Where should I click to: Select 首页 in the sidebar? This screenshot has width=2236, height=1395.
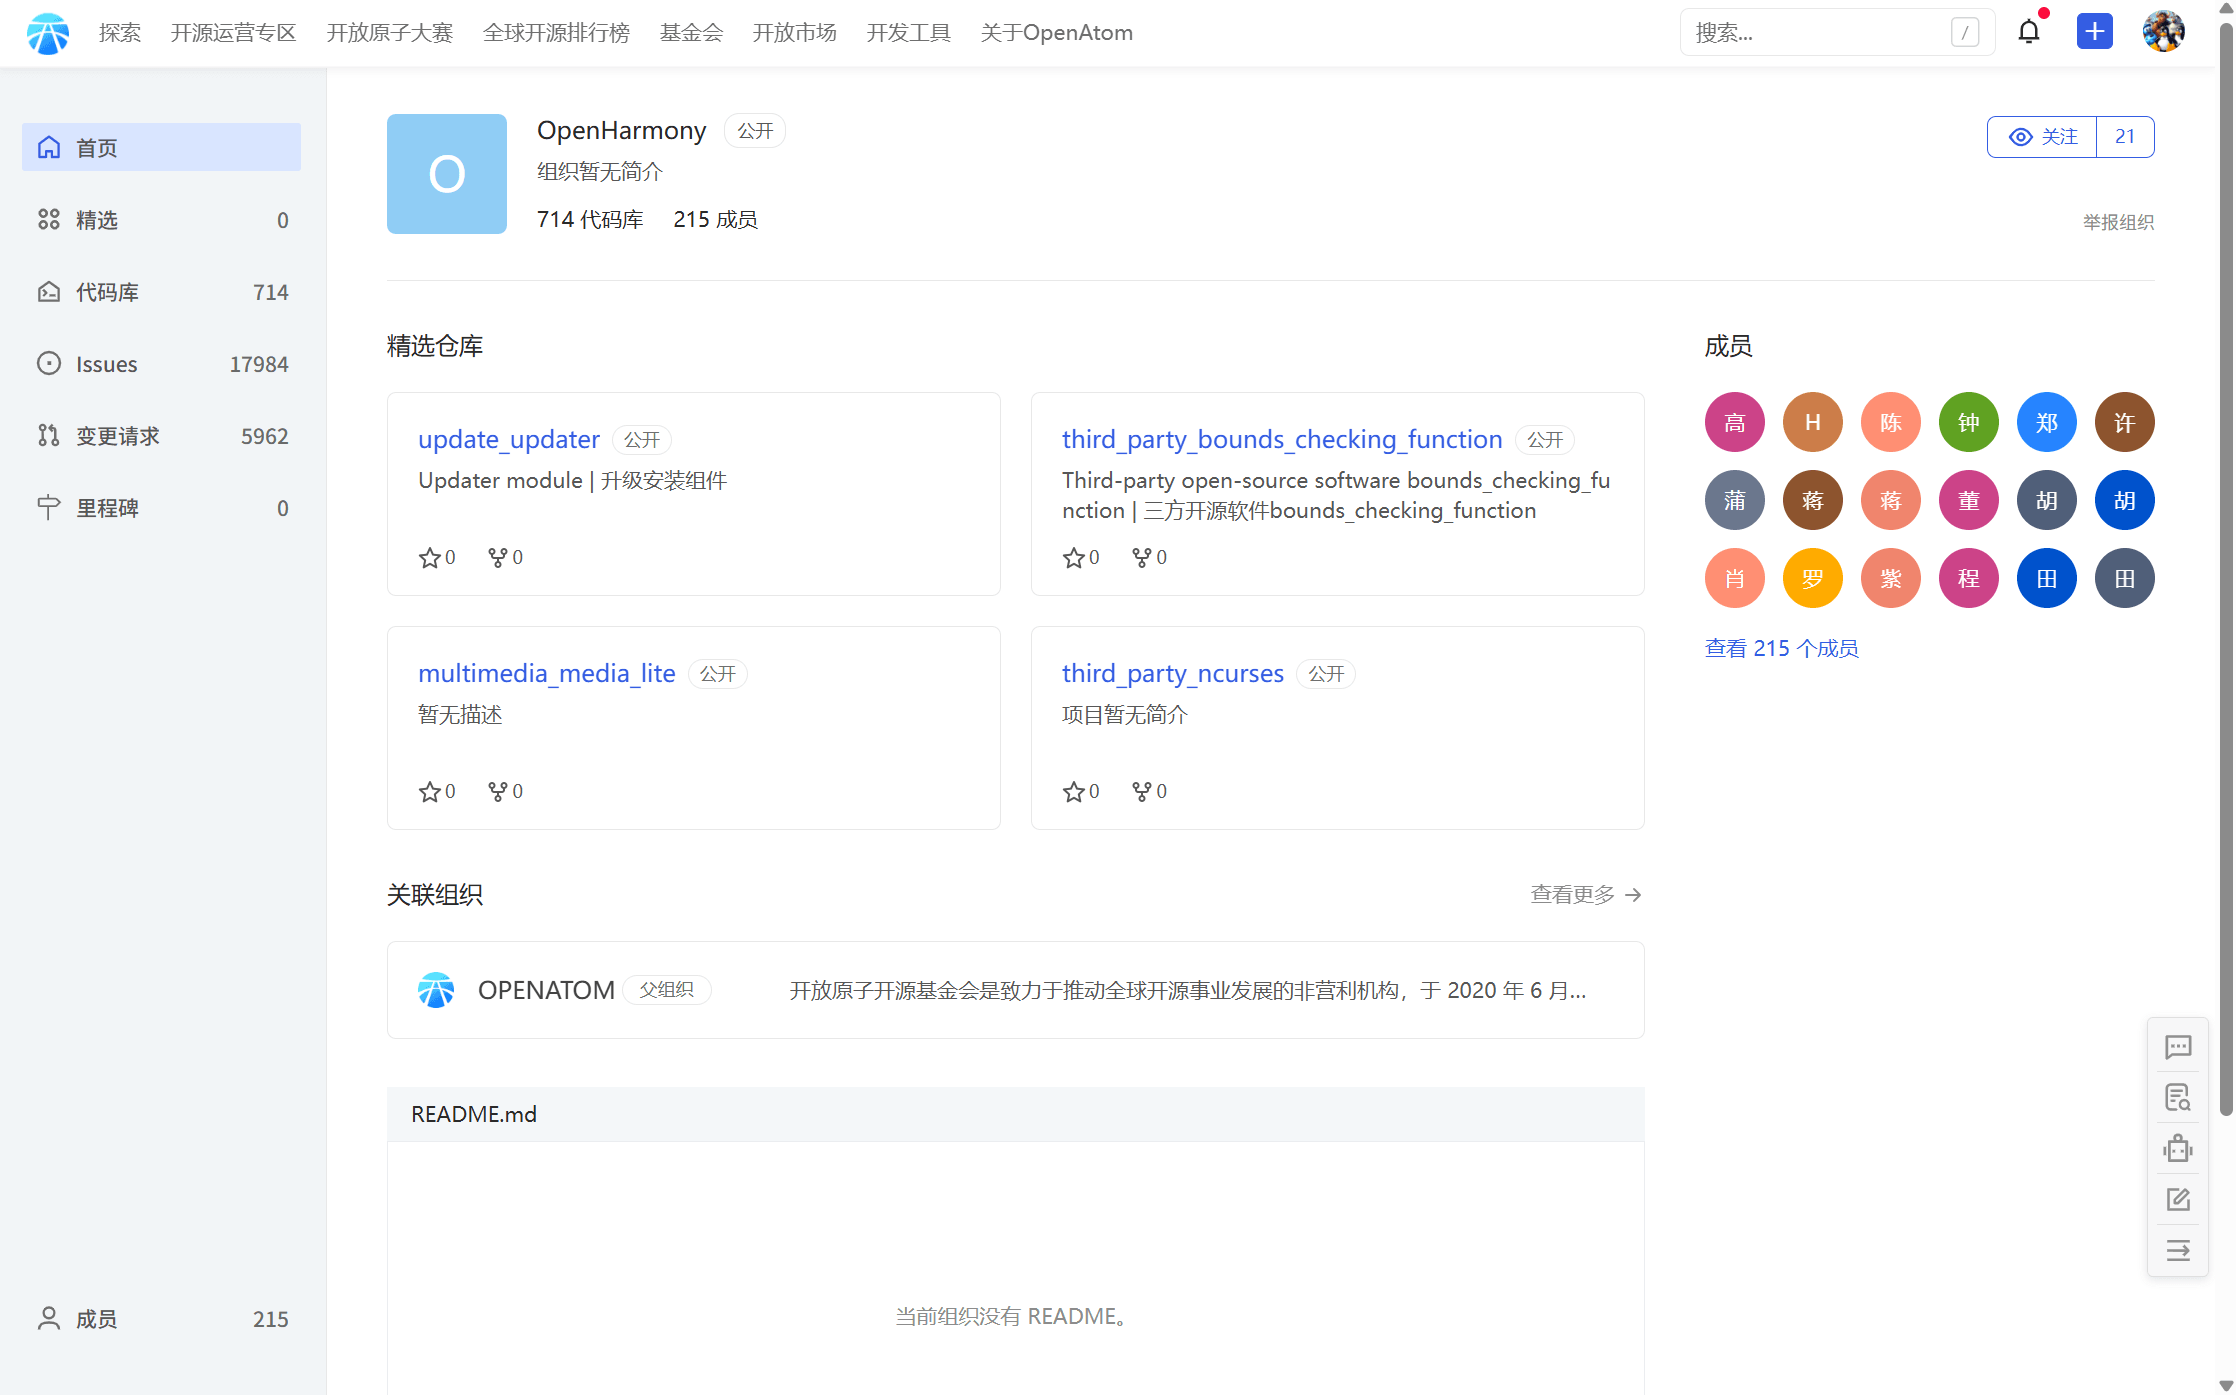pyautogui.click(x=161, y=147)
